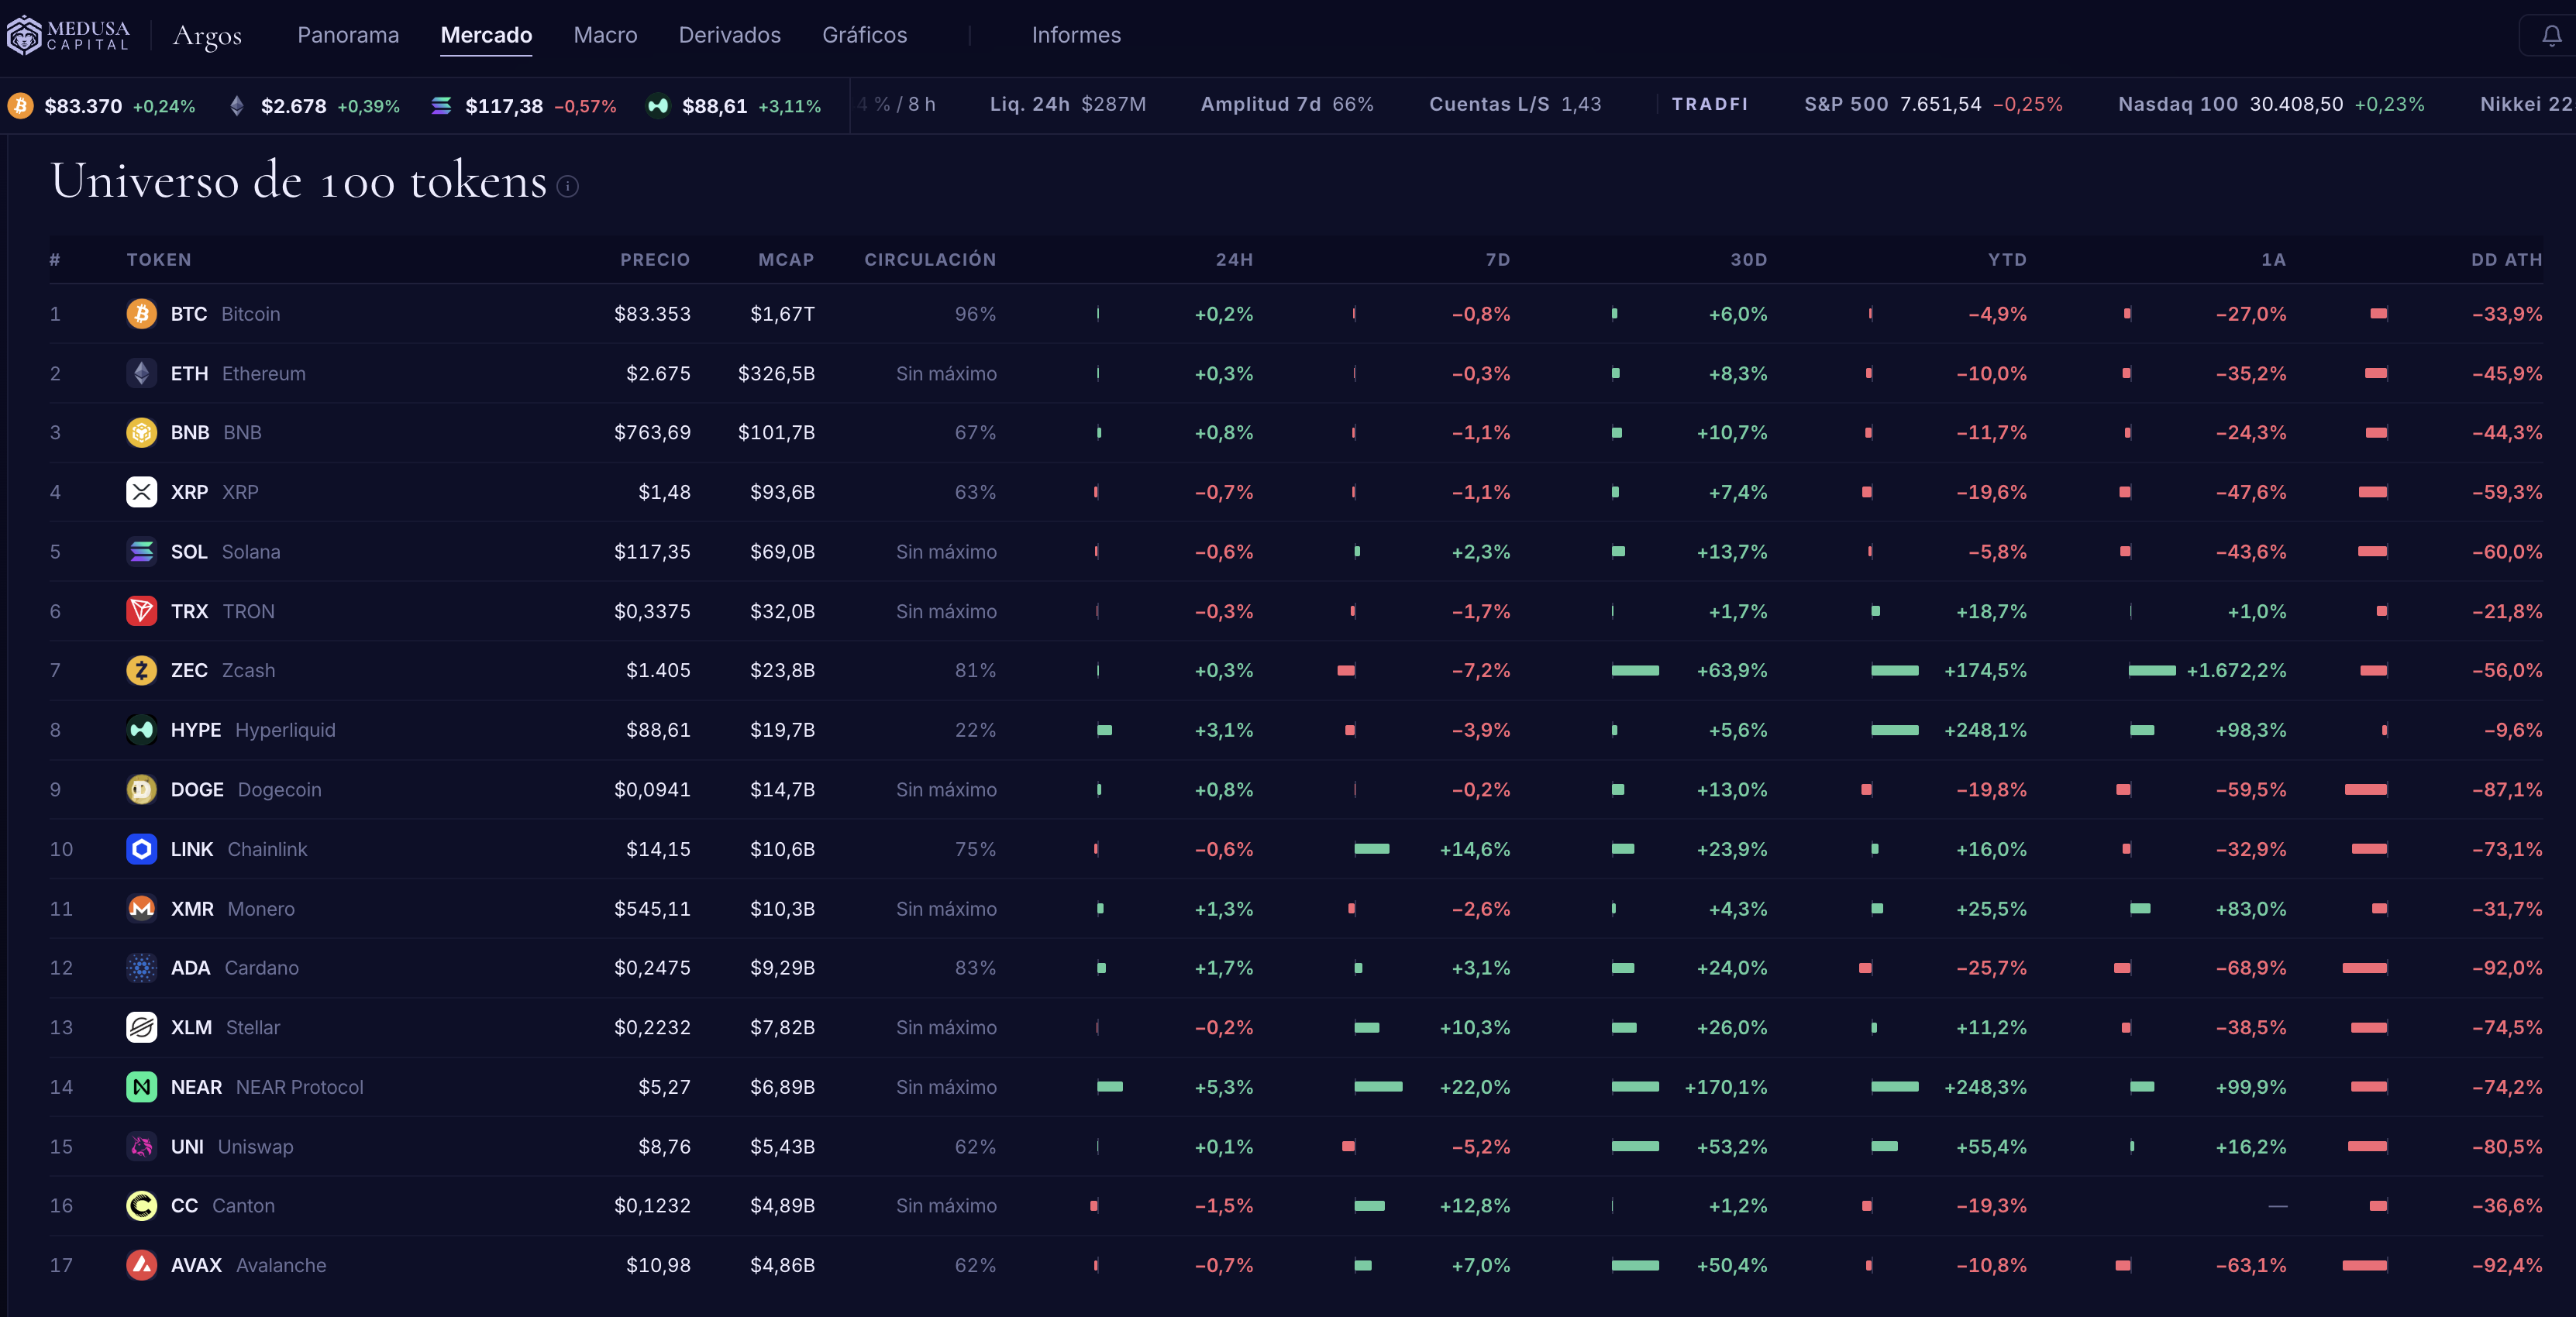Click the TRON token icon in row 6
This screenshot has height=1317, width=2576.
pos(141,611)
